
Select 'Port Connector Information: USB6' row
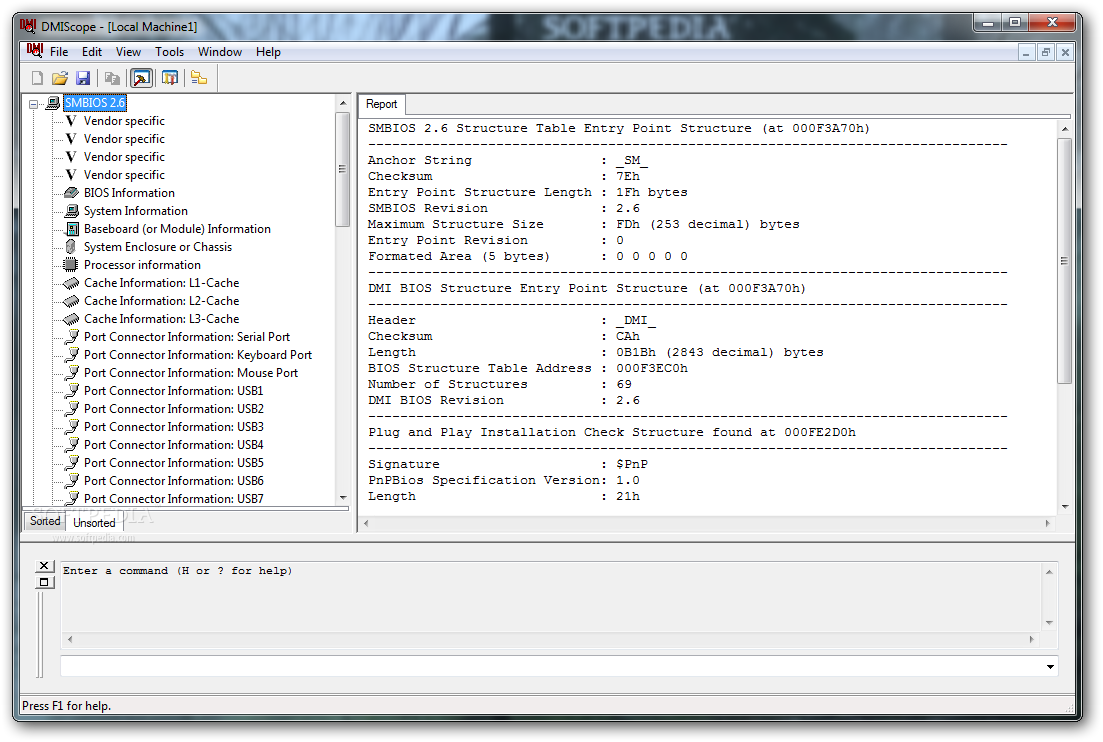click(x=174, y=480)
